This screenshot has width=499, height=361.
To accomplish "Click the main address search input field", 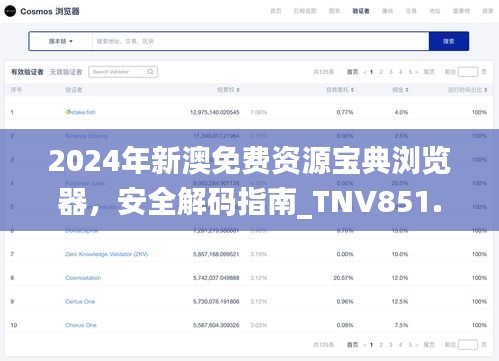I will (x=260, y=41).
